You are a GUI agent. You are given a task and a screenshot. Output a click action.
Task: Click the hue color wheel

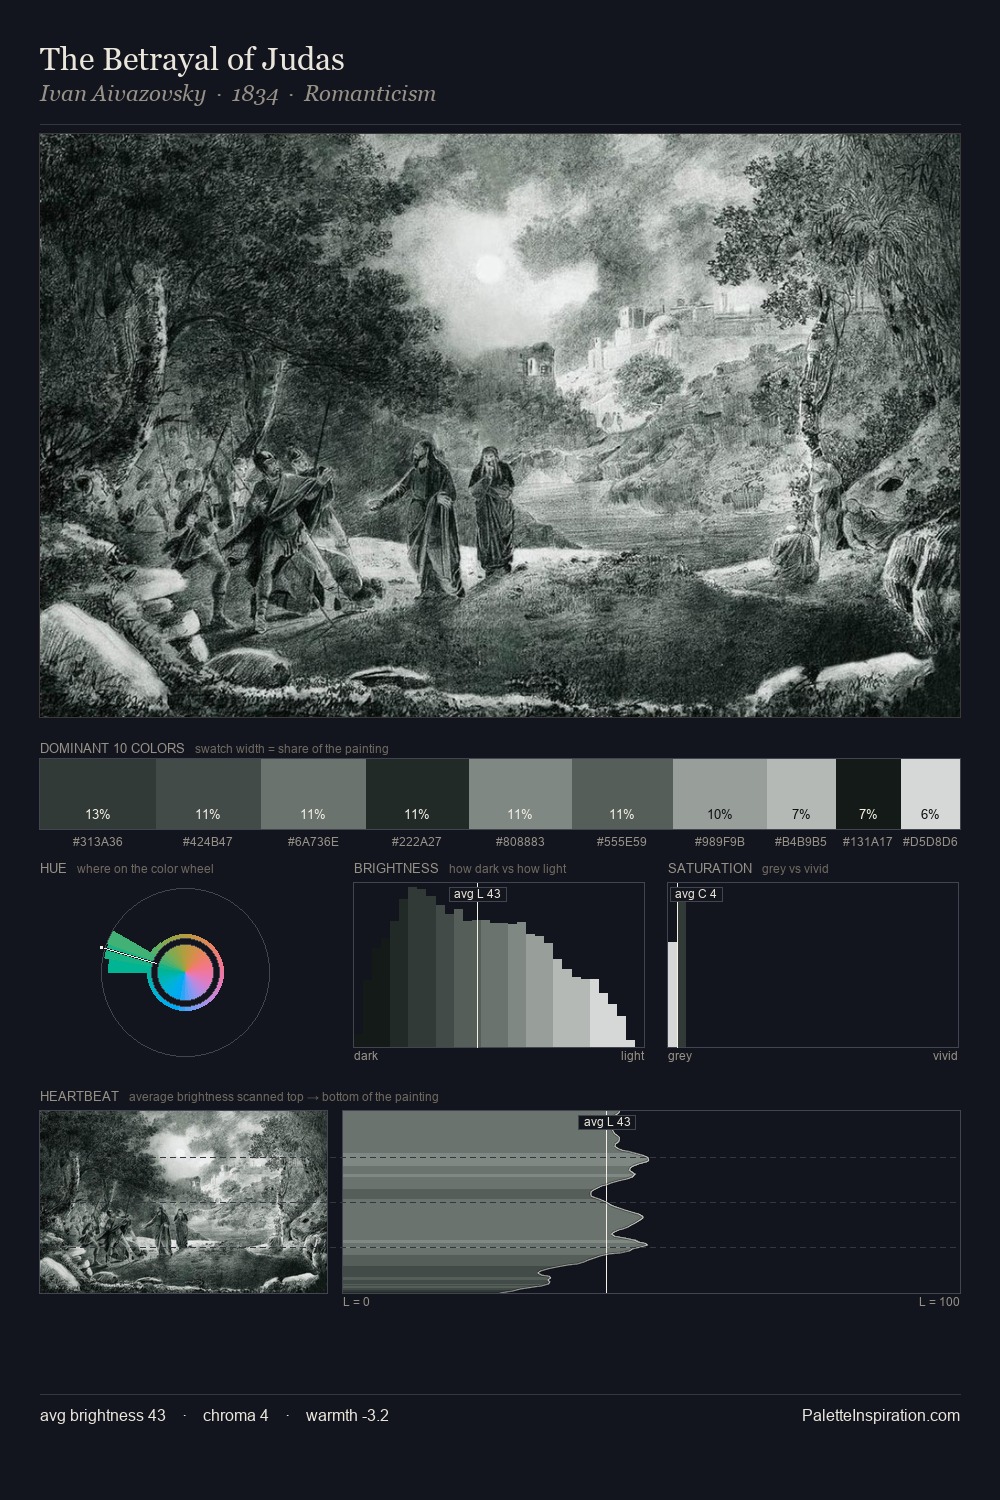(x=185, y=971)
